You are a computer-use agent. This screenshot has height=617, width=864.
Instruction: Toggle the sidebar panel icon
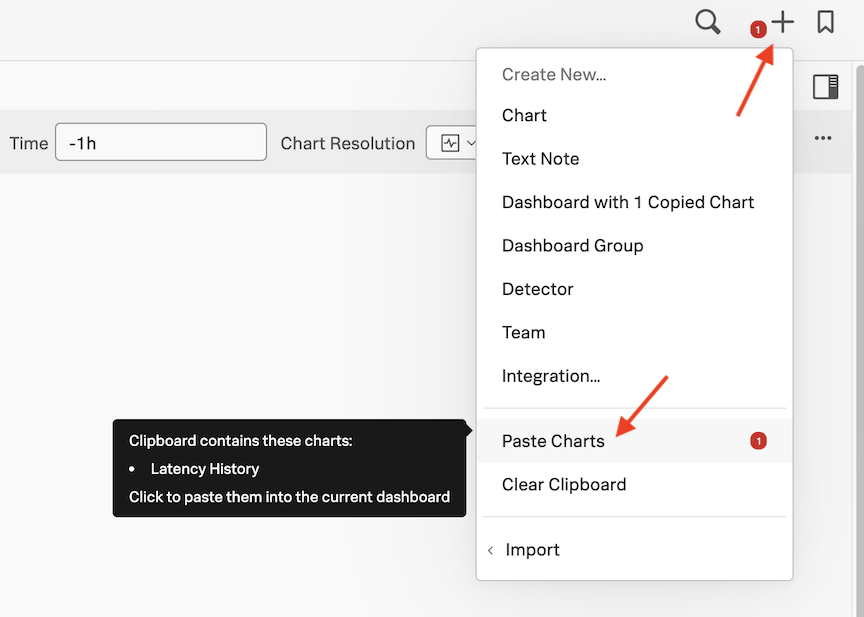point(825,87)
